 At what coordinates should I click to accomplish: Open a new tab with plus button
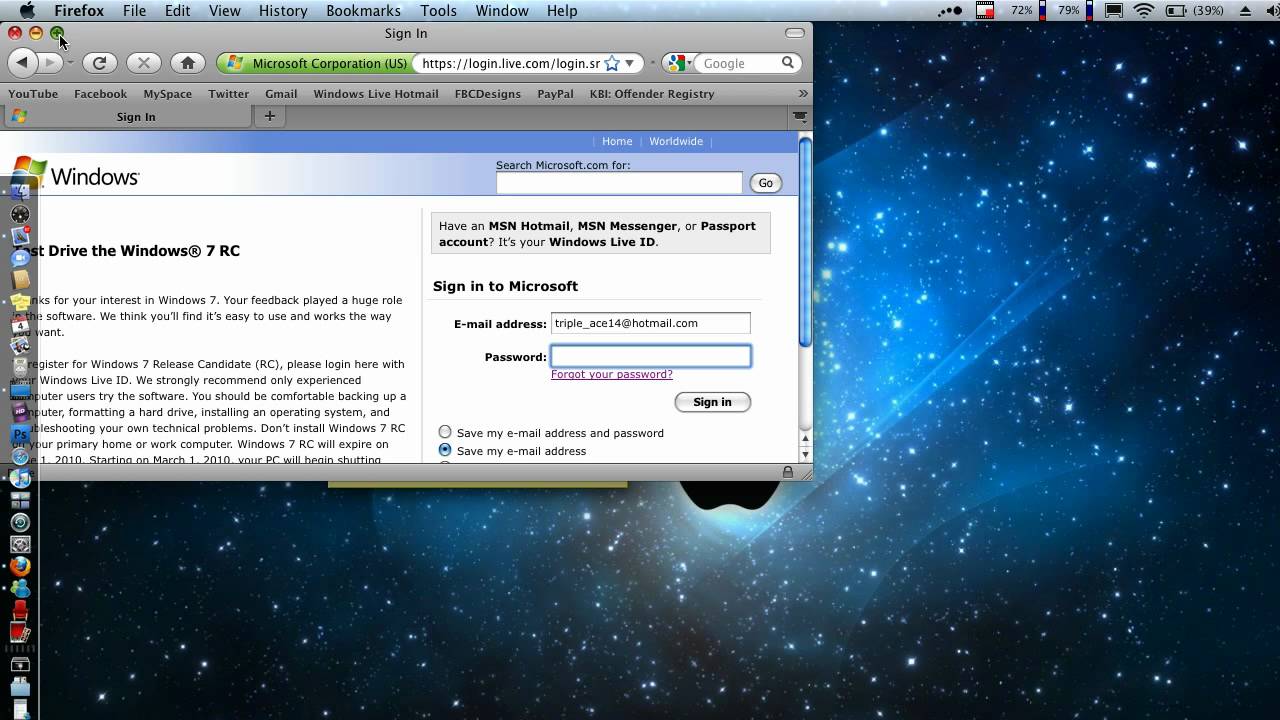(269, 116)
